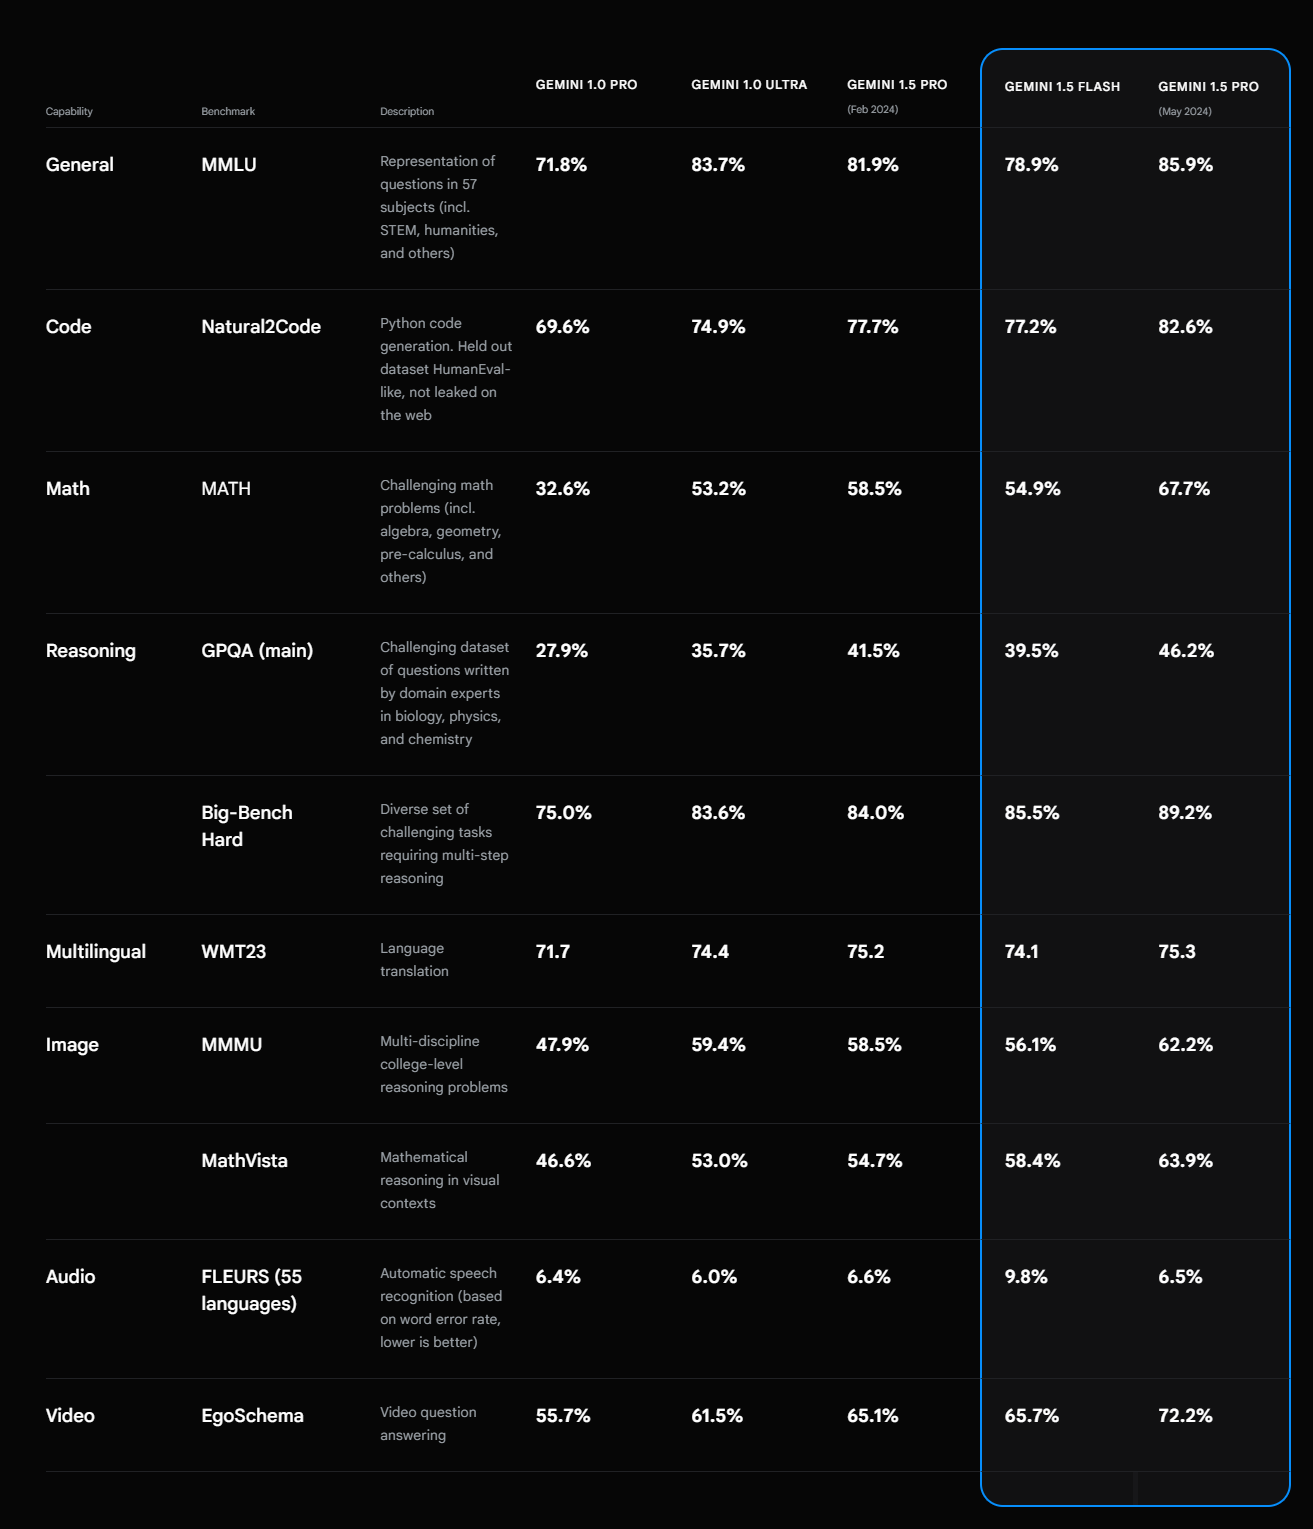
Task: Select the MMLU benchmark name
Action: tap(229, 165)
